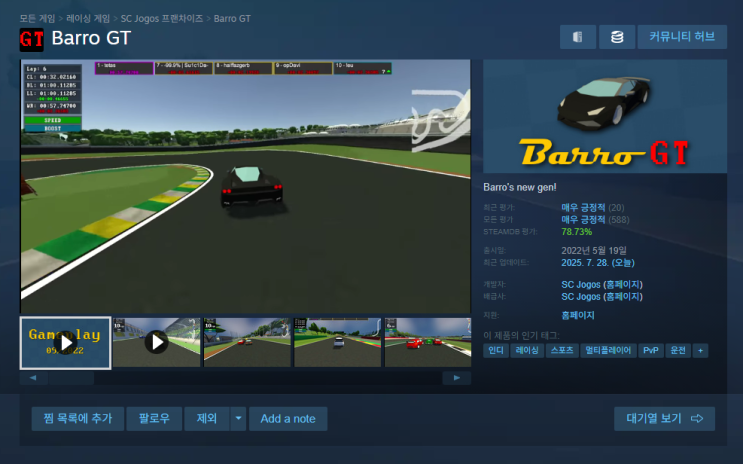
Task: Click the book-shaped icon button beside Community Hub
Action: click(x=578, y=37)
